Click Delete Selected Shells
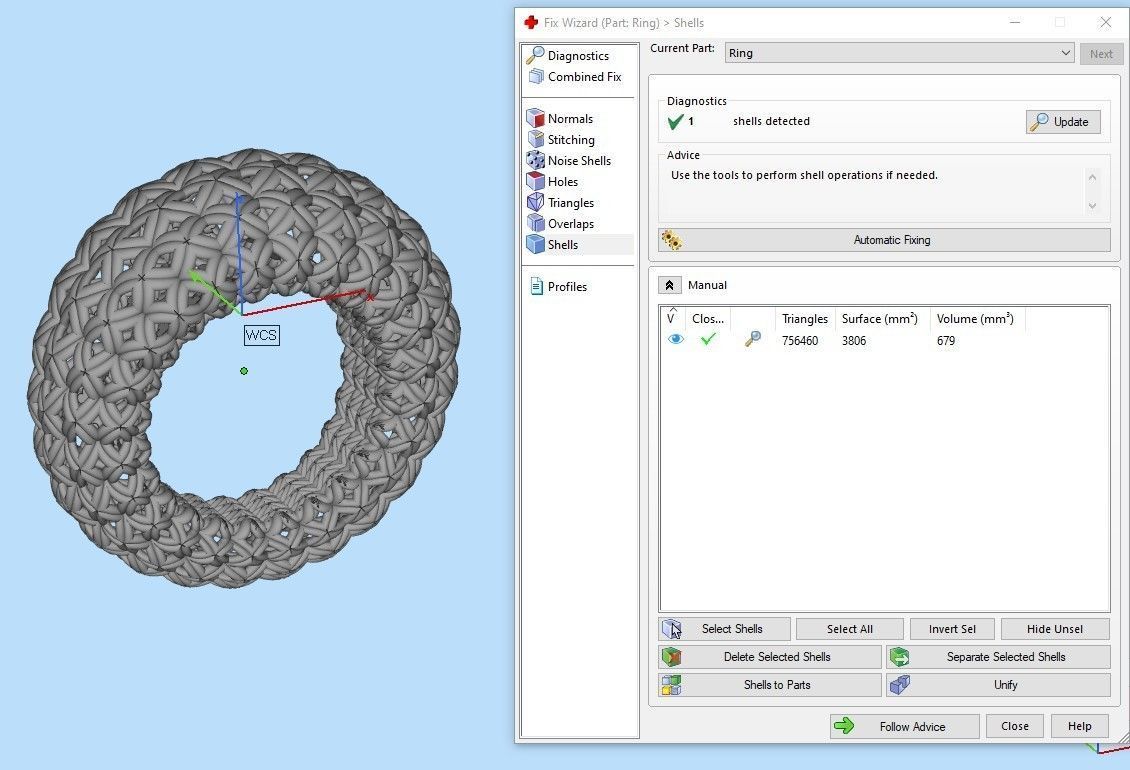The width and height of the screenshot is (1130, 770). click(x=769, y=657)
